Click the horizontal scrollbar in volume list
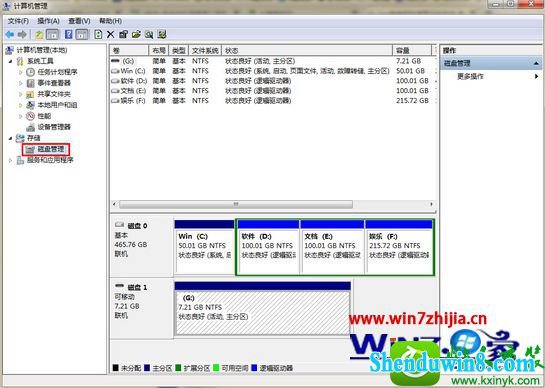The height and width of the screenshot is (388, 545). 236,204
